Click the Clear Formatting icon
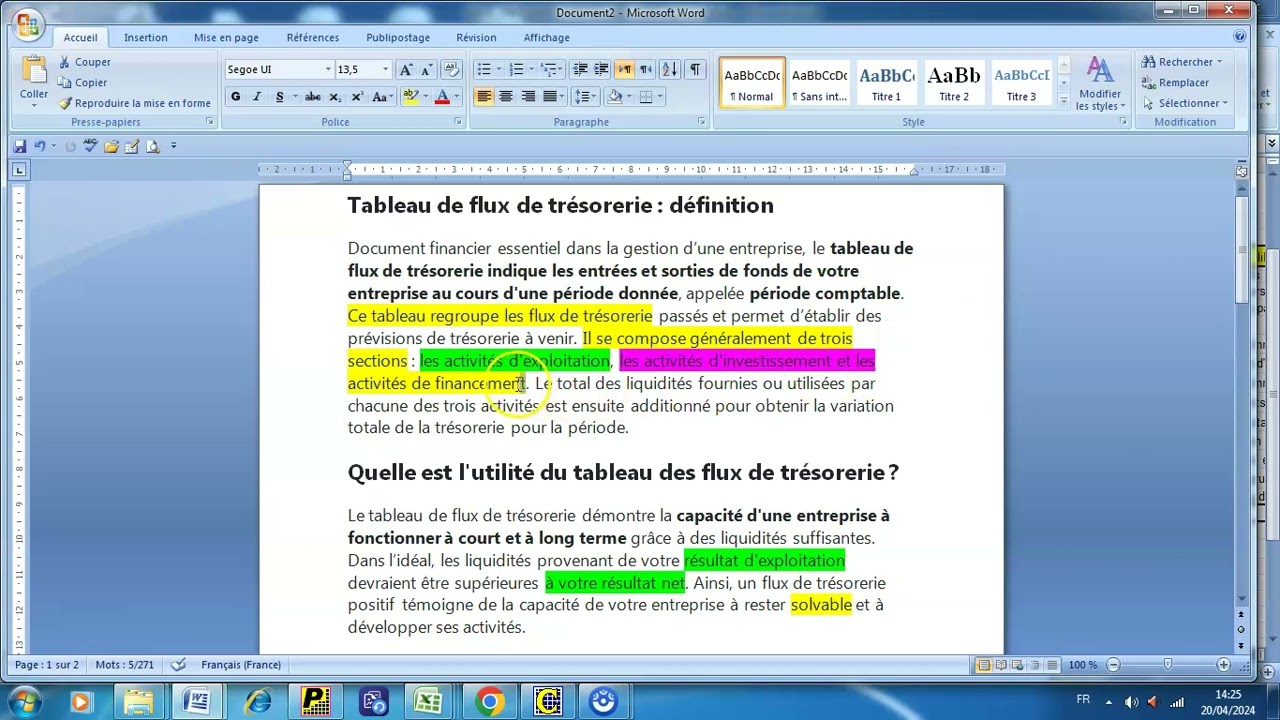1280x720 pixels. [x=452, y=69]
